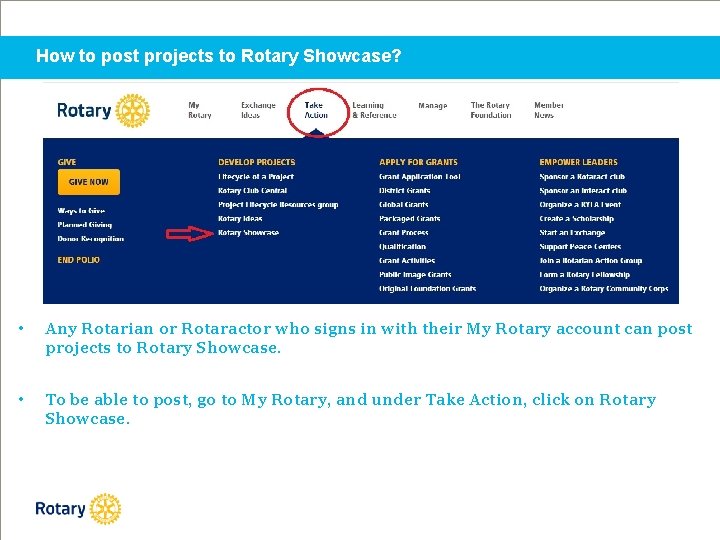This screenshot has height=540, width=720.
Task: Open the Packaged Grants link
Action: pos(410,219)
